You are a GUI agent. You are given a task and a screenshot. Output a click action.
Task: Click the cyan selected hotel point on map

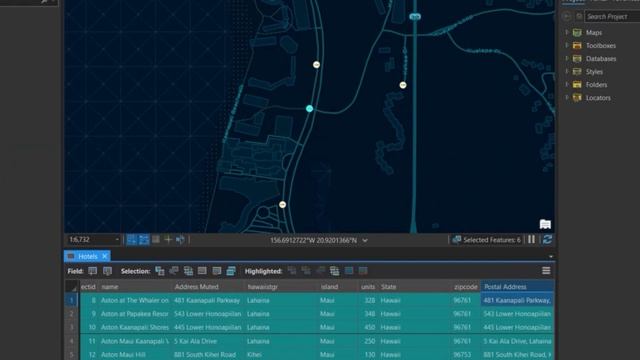click(x=309, y=108)
